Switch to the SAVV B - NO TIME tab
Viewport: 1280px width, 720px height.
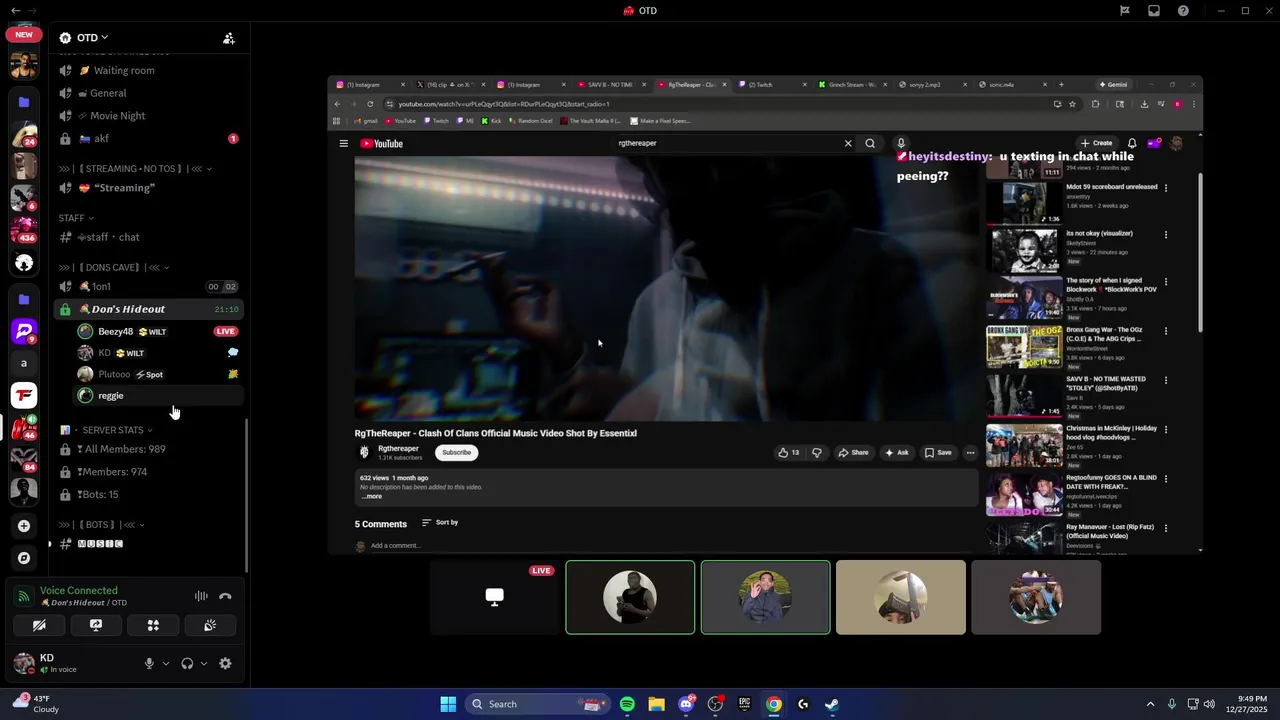coord(611,85)
